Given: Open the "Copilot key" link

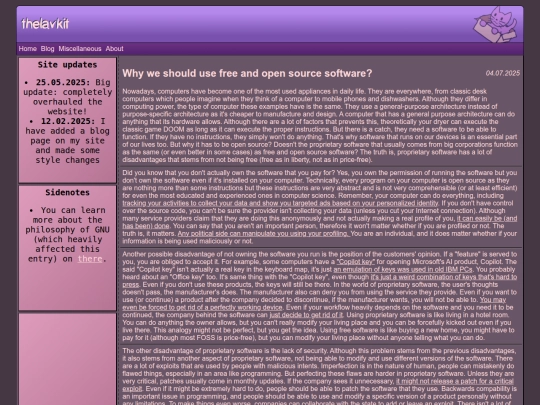Looking at the screenshot, I should [x=355, y=262].
